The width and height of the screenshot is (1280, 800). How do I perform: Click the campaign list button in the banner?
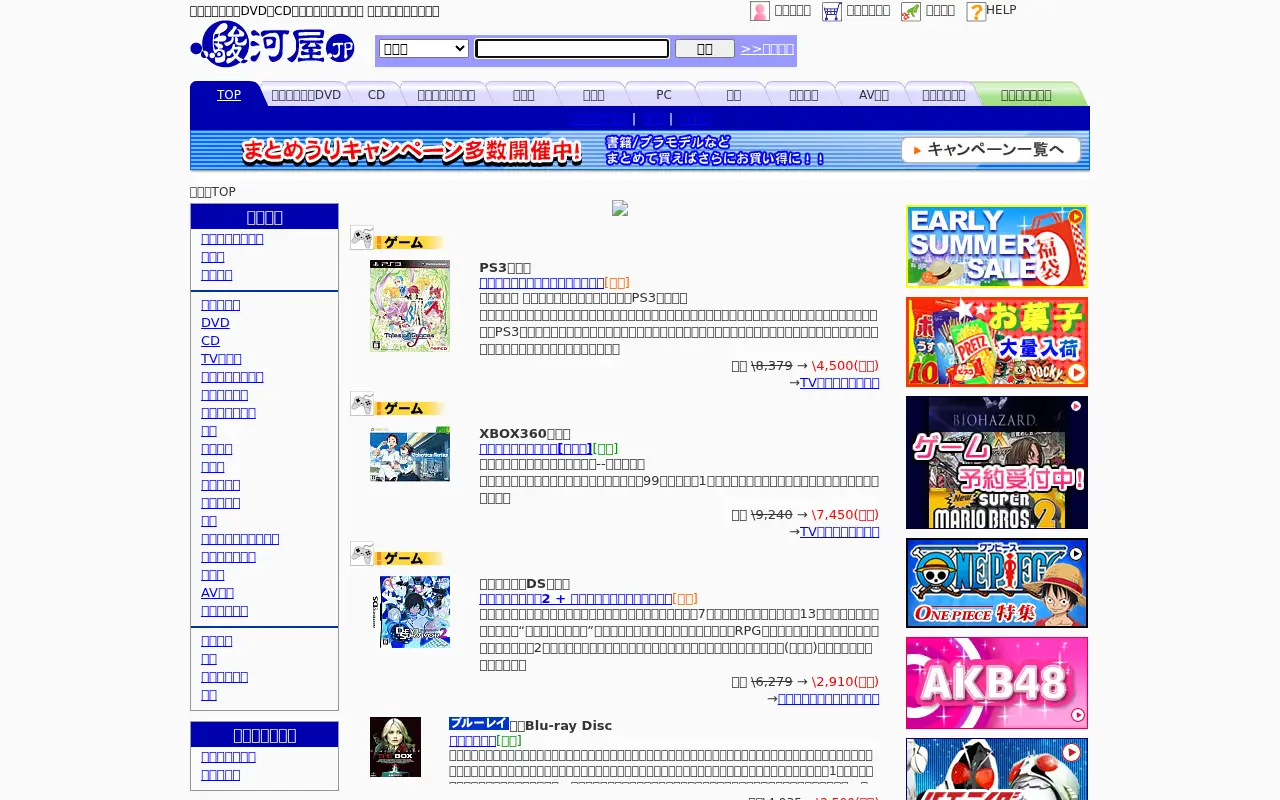tap(990, 150)
